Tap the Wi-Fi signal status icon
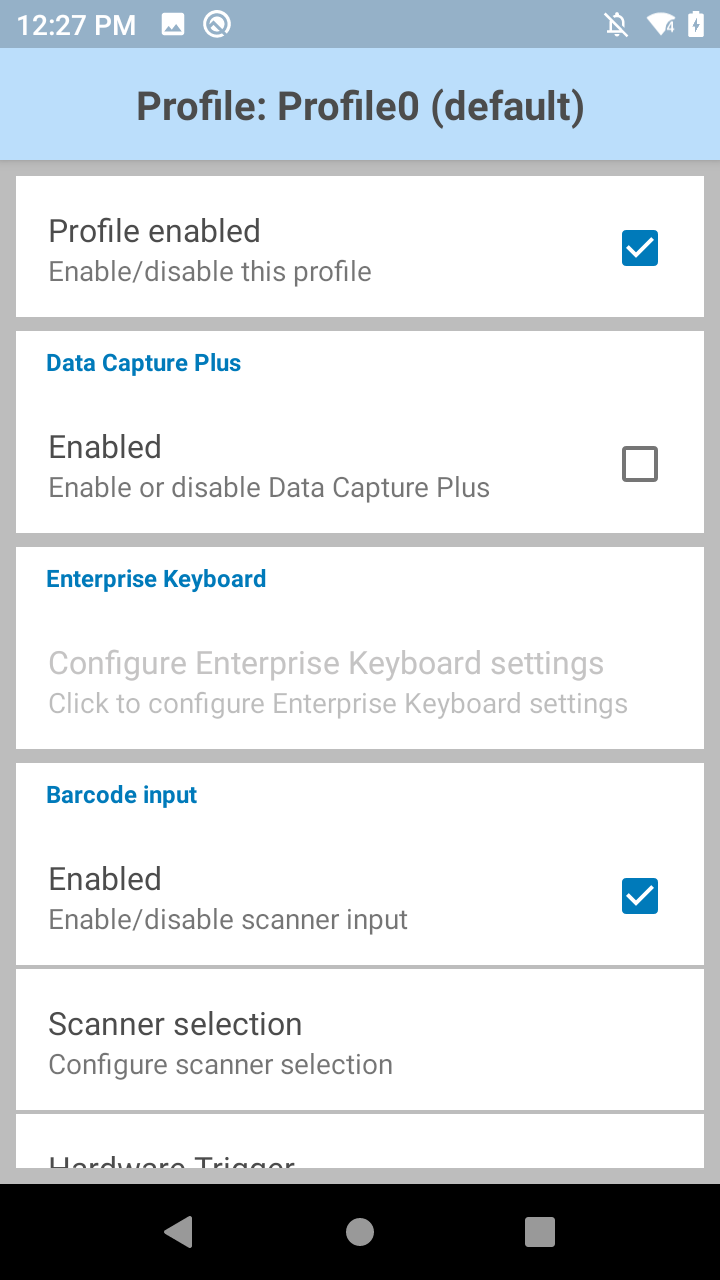The height and width of the screenshot is (1280, 720). pos(660,25)
